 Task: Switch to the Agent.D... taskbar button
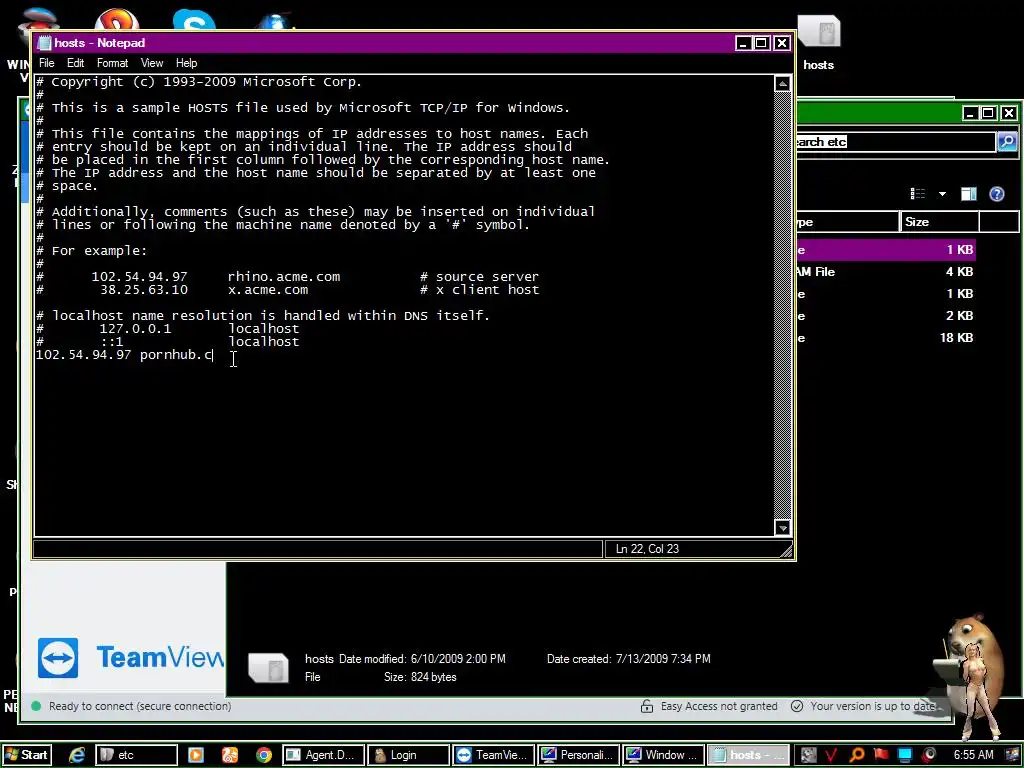323,755
